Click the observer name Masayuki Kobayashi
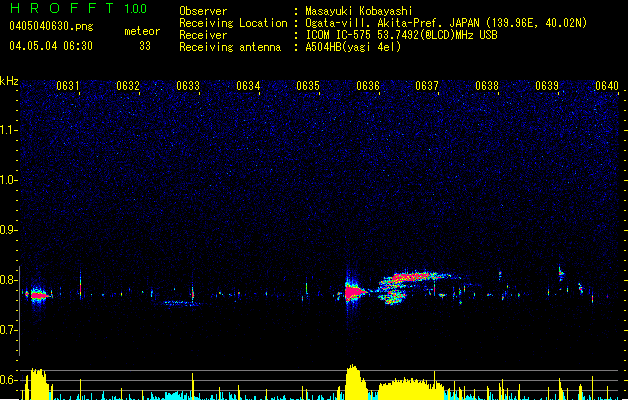 click(x=359, y=11)
